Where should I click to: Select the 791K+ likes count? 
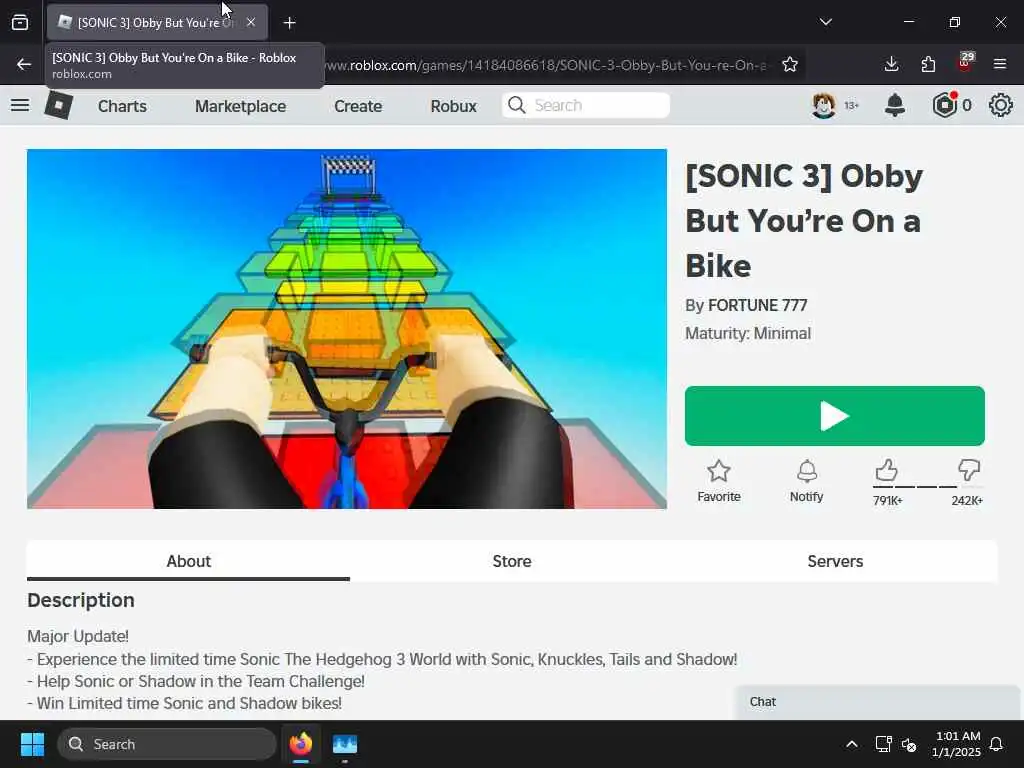click(888, 501)
